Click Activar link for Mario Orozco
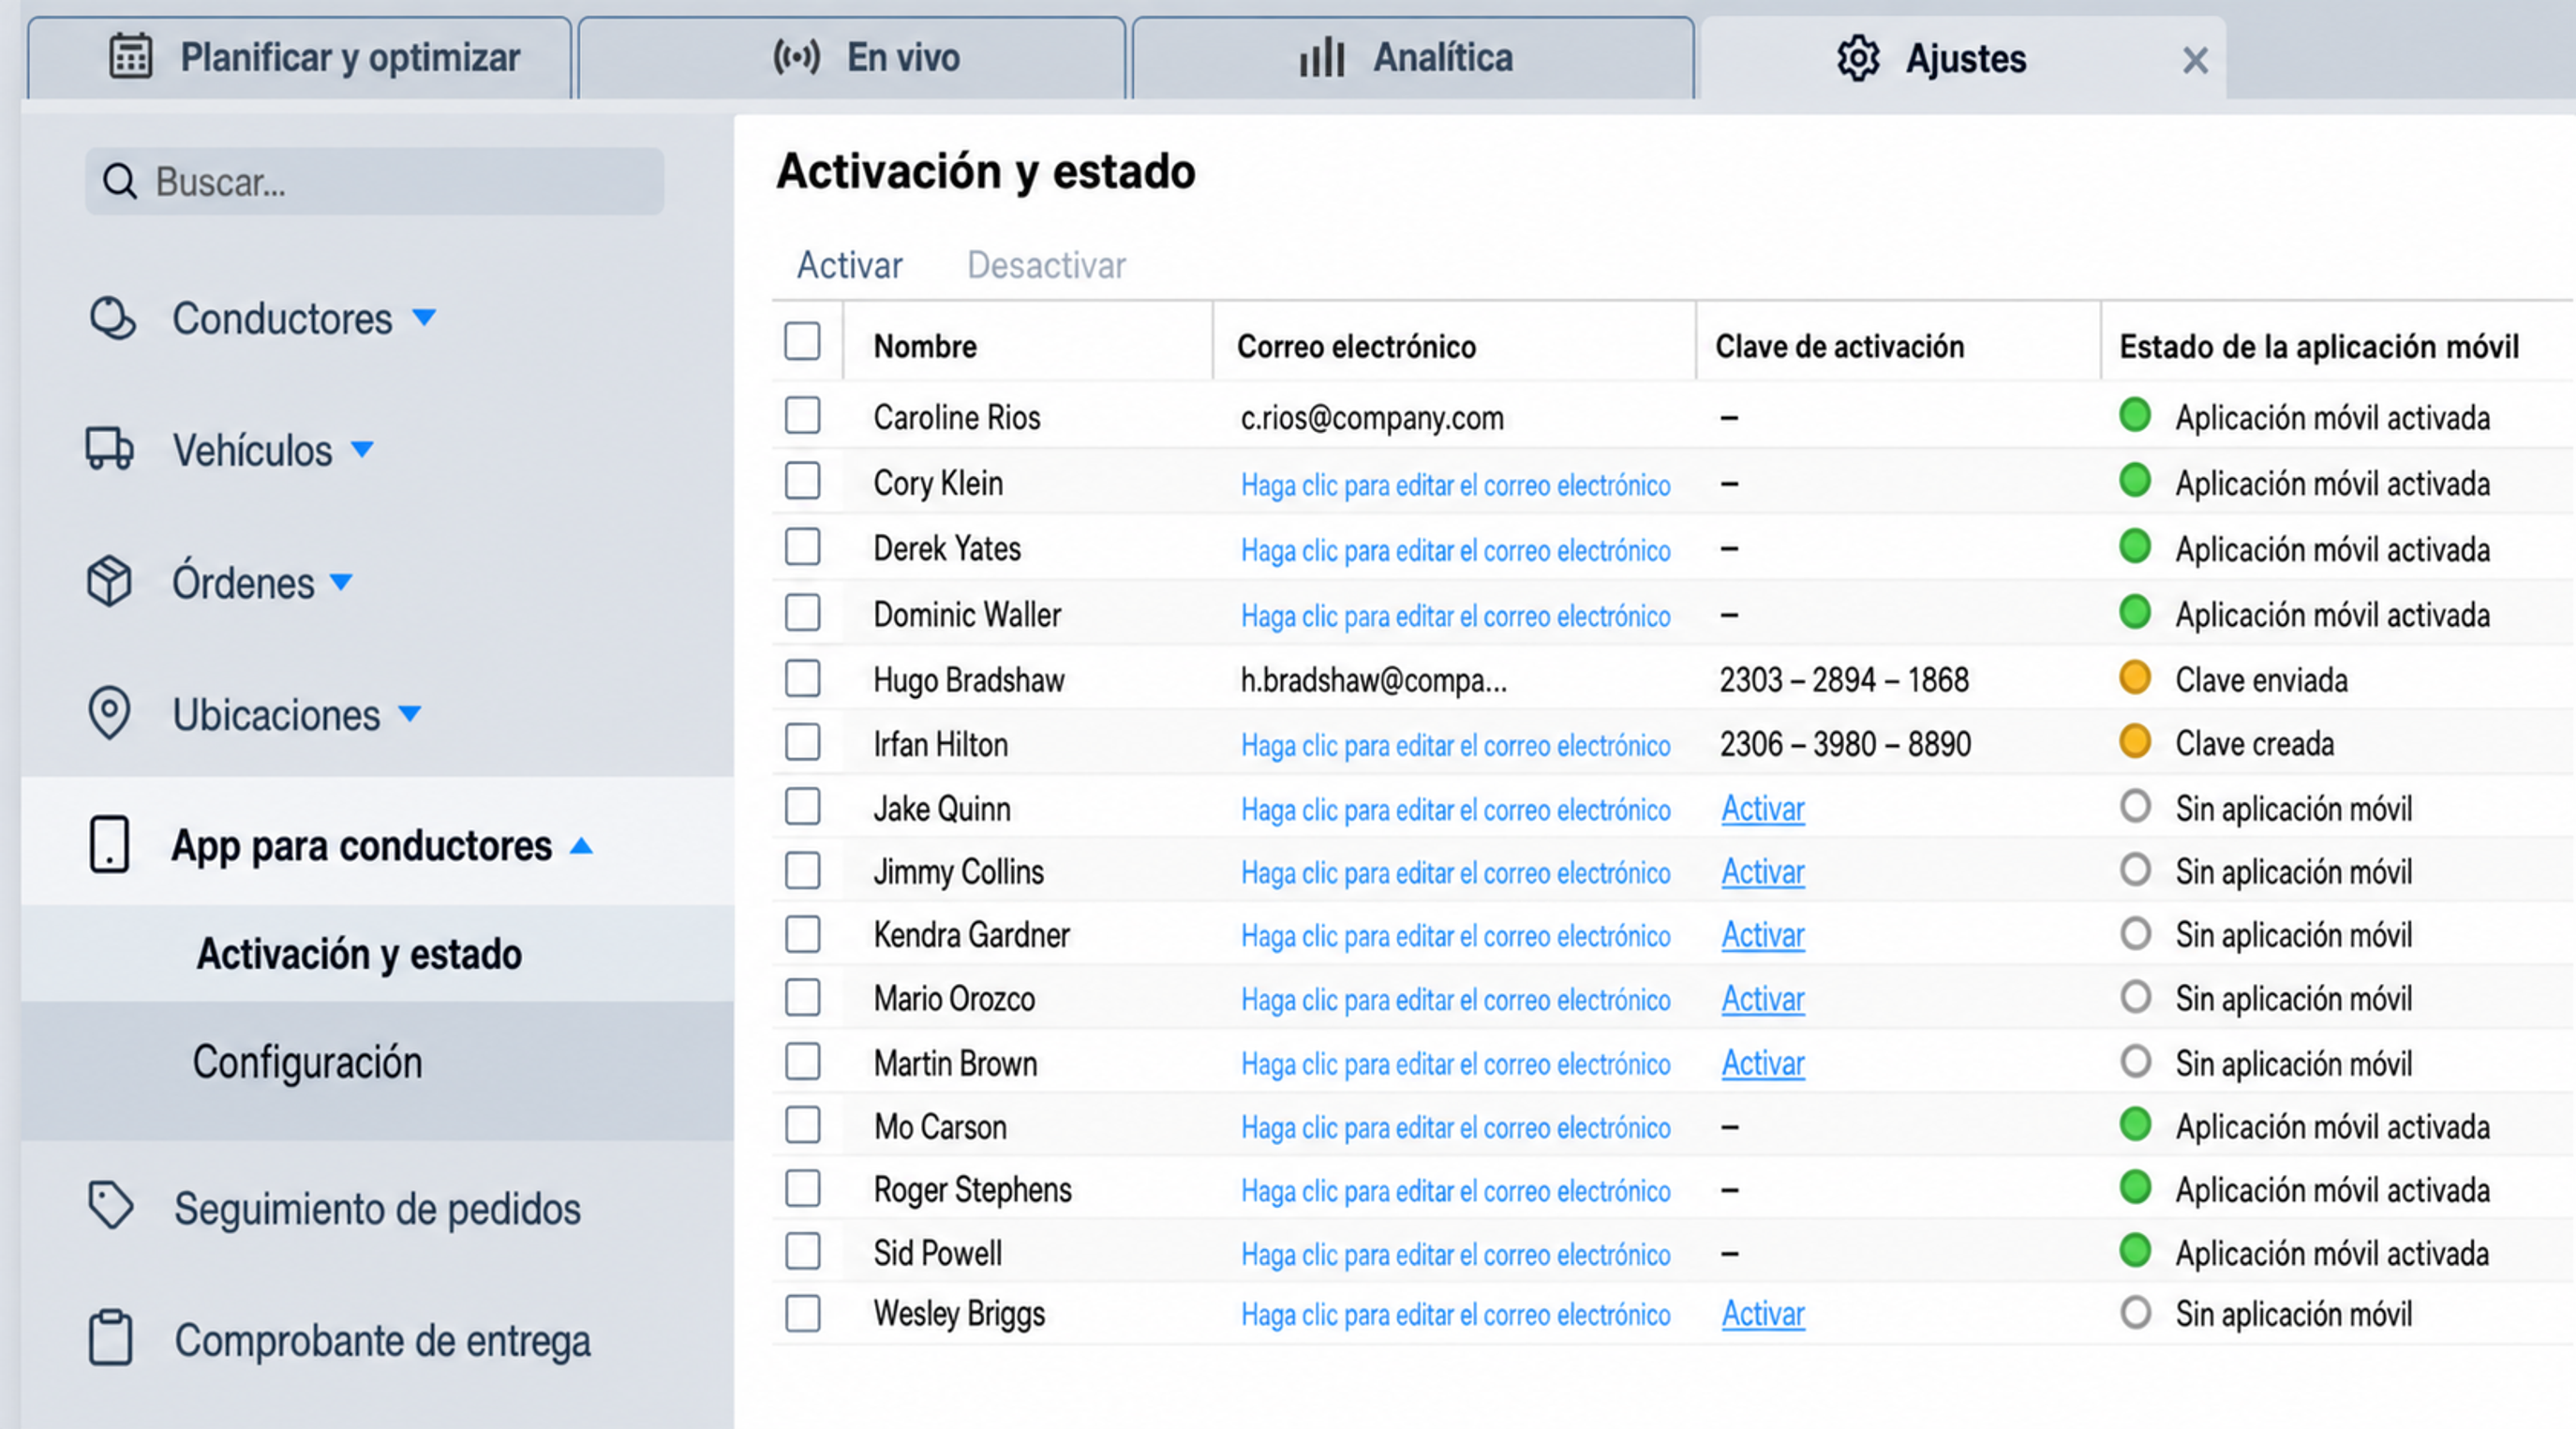The height and width of the screenshot is (1429, 2576). coord(1763,999)
